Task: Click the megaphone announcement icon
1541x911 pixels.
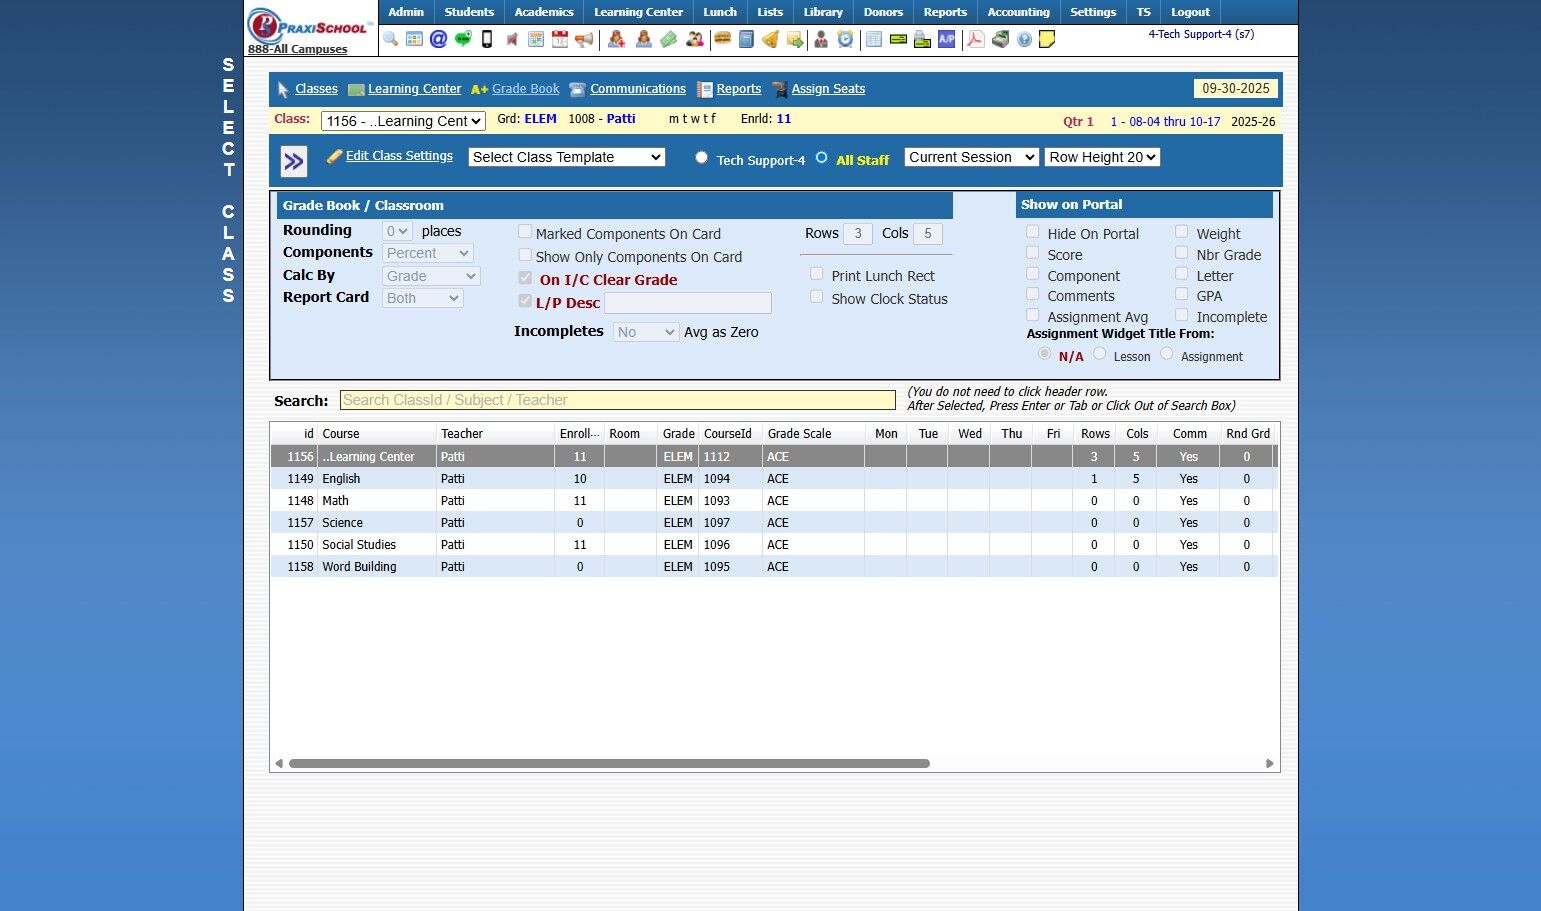Action: pyautogui.click(x=584, y=39)
